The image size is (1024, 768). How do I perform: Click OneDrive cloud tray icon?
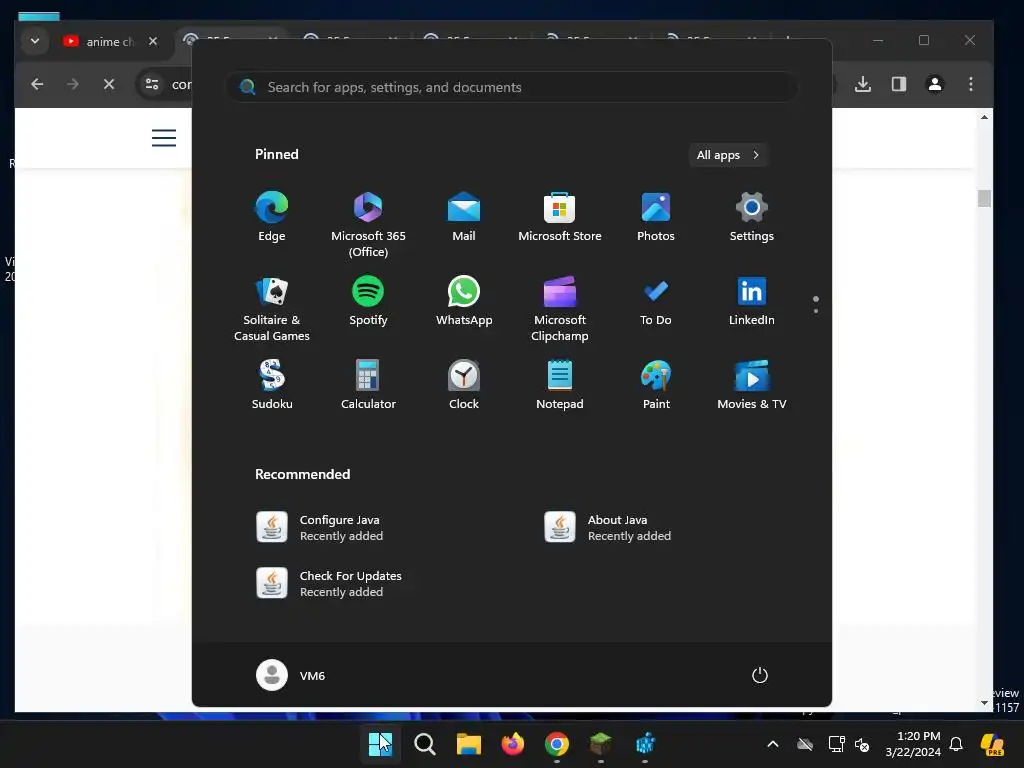(x=805, y=744)
